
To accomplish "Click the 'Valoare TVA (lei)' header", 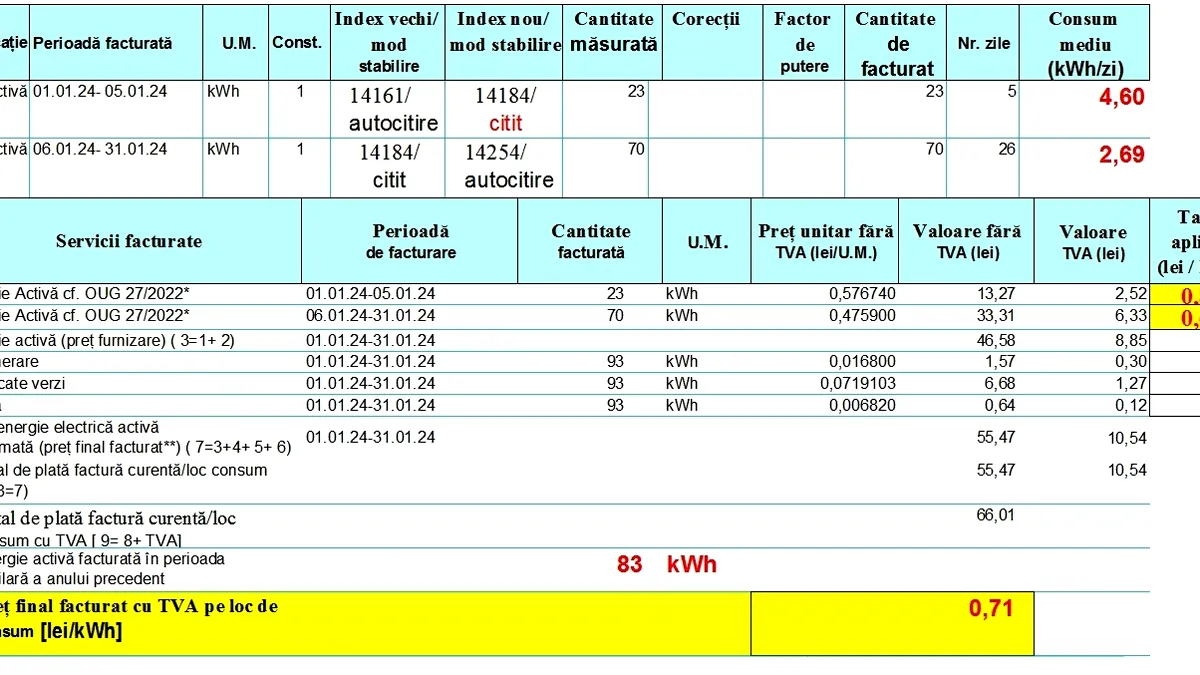I will coord(1093,243).
